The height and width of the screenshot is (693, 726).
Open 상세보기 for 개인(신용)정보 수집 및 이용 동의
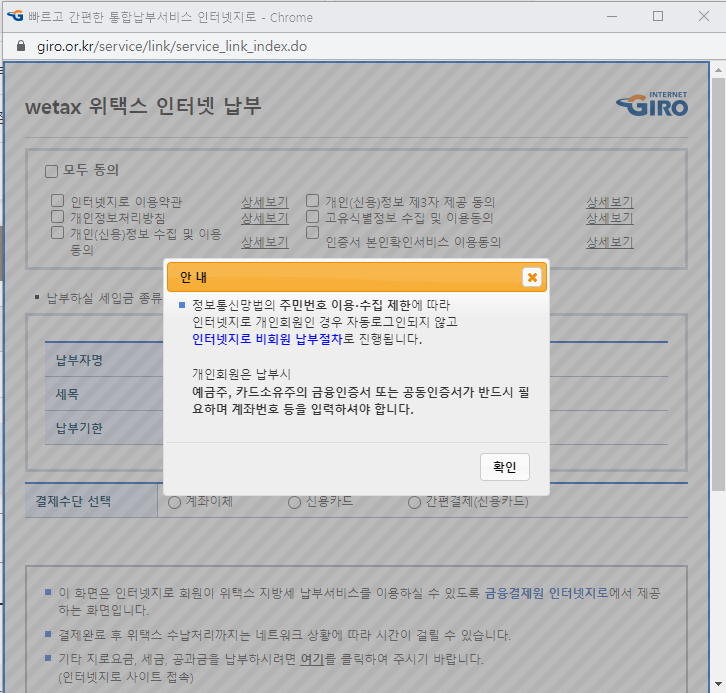(265, 242)
